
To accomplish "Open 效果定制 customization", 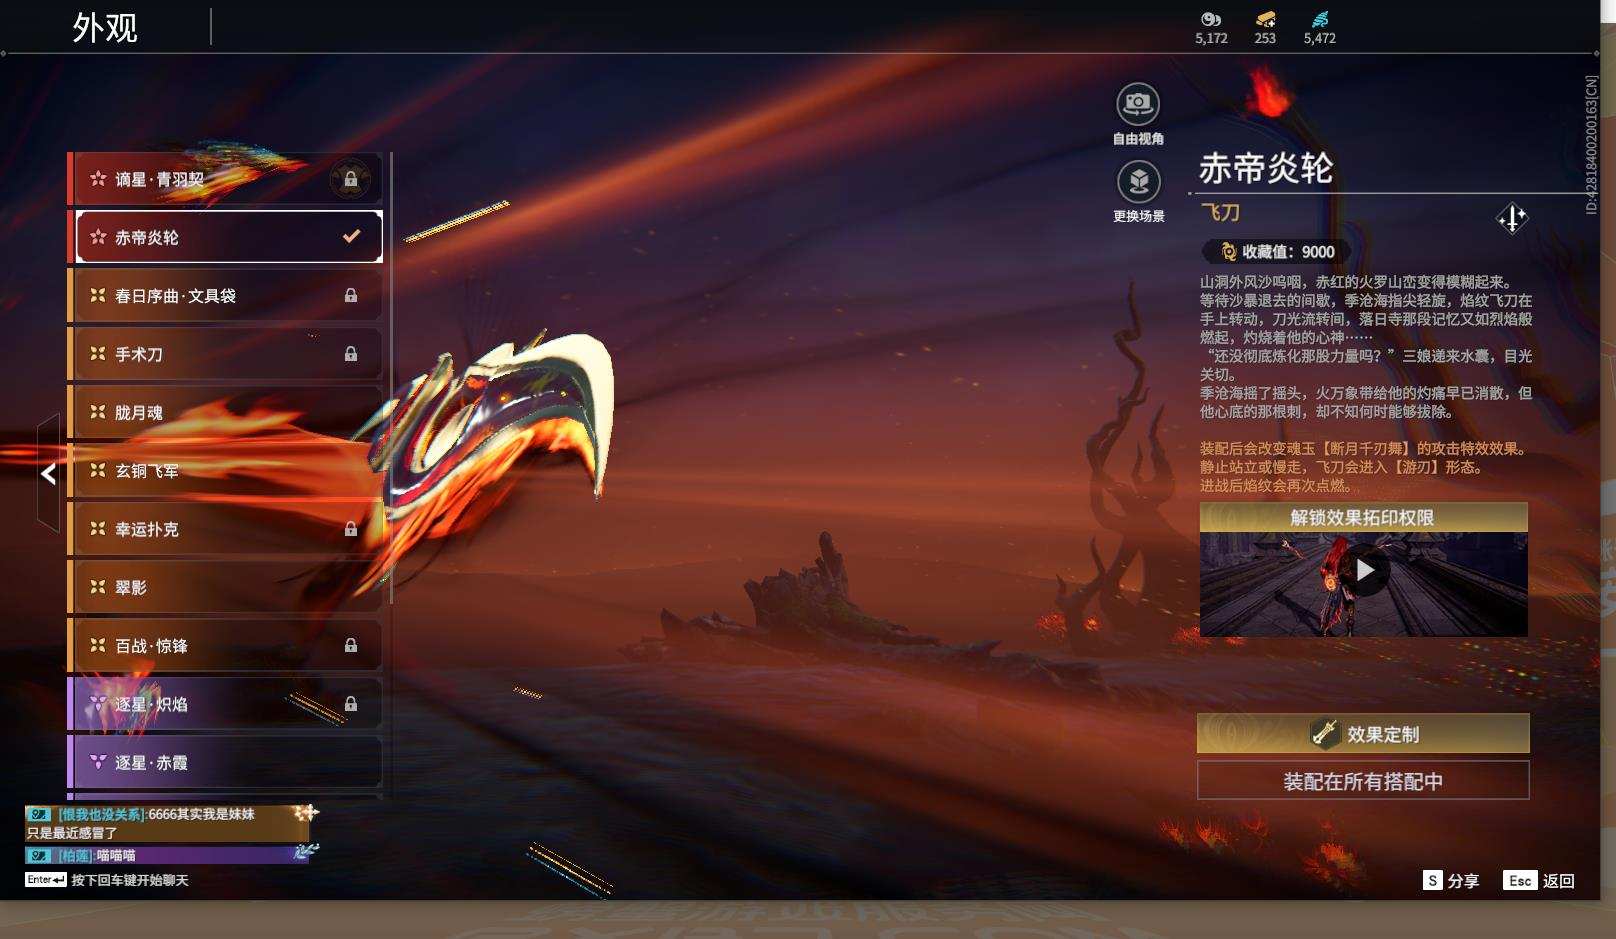I will (x=1363, y=734).
